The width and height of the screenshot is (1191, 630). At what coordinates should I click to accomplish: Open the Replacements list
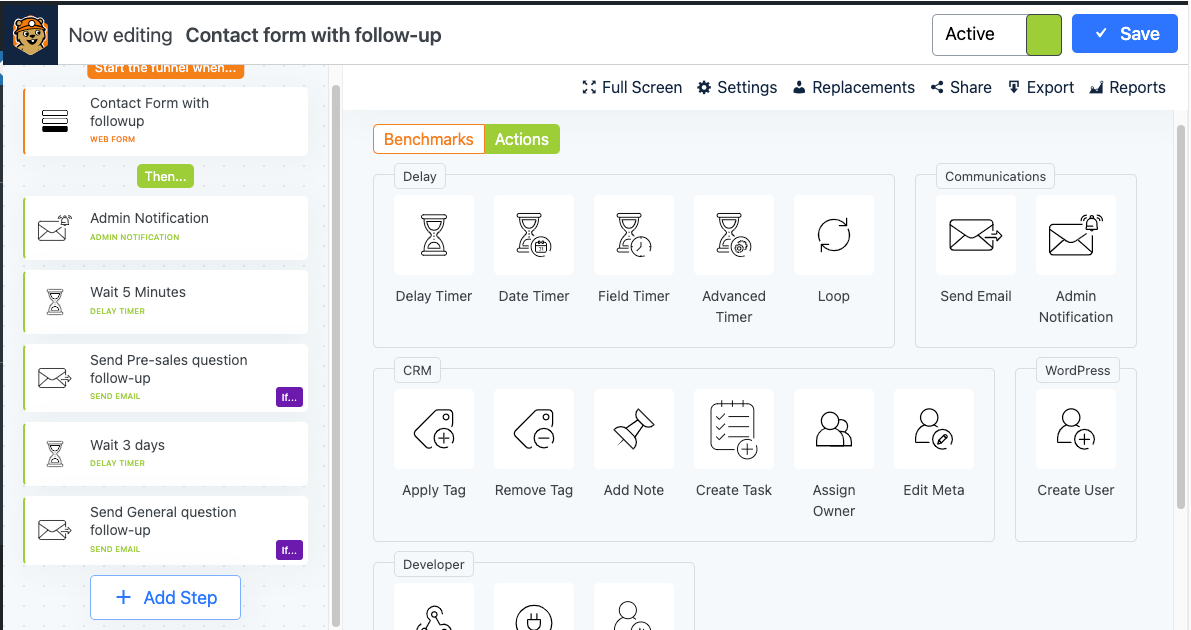[854, 87]
